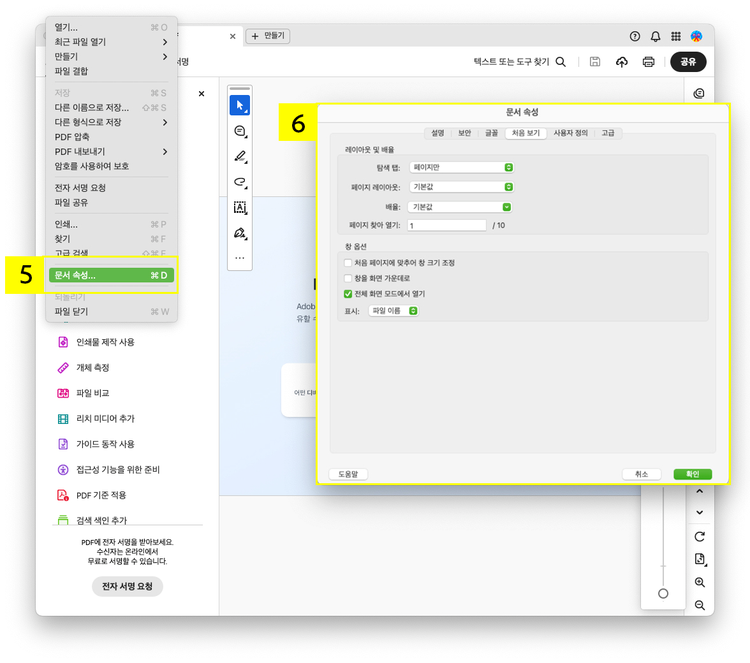Expand 다른 형식으로 저장 submenu
Image resolution: width=750 pixels, height=663 pixels.
(111, 122)
